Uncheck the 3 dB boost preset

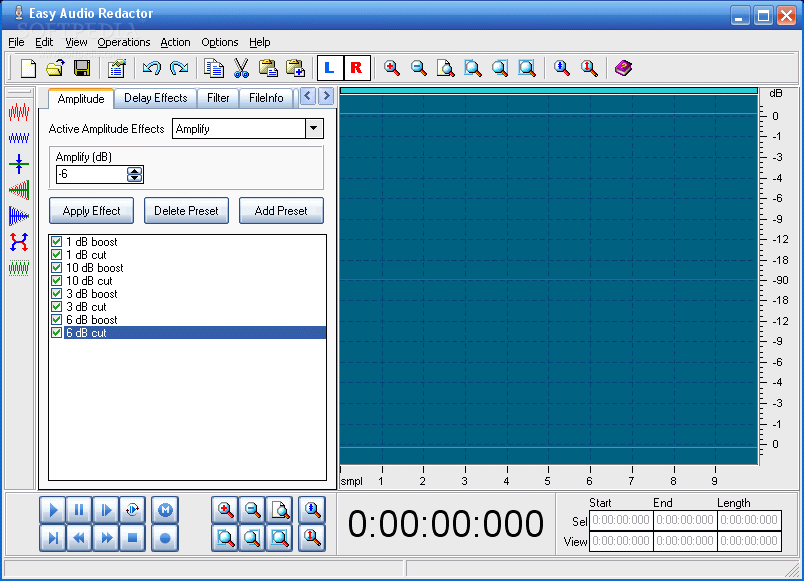pyautogui.click(x=57, y=293)
